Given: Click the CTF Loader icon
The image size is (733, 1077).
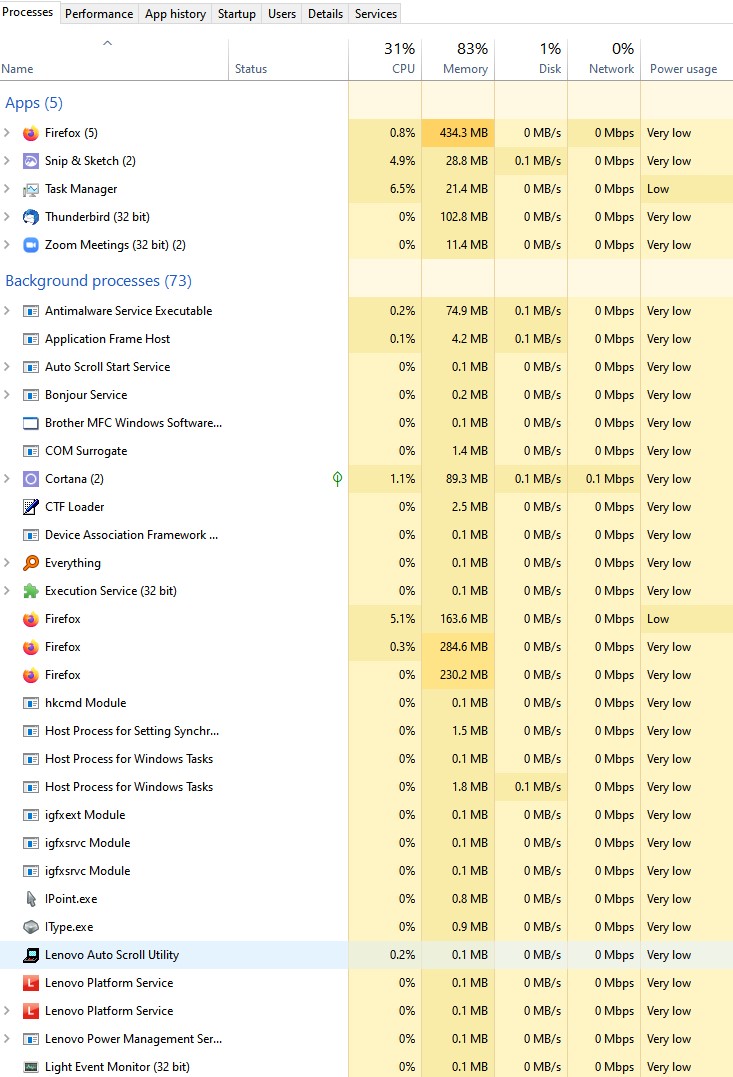Looking at the screenshot, I should coord(30,507).
